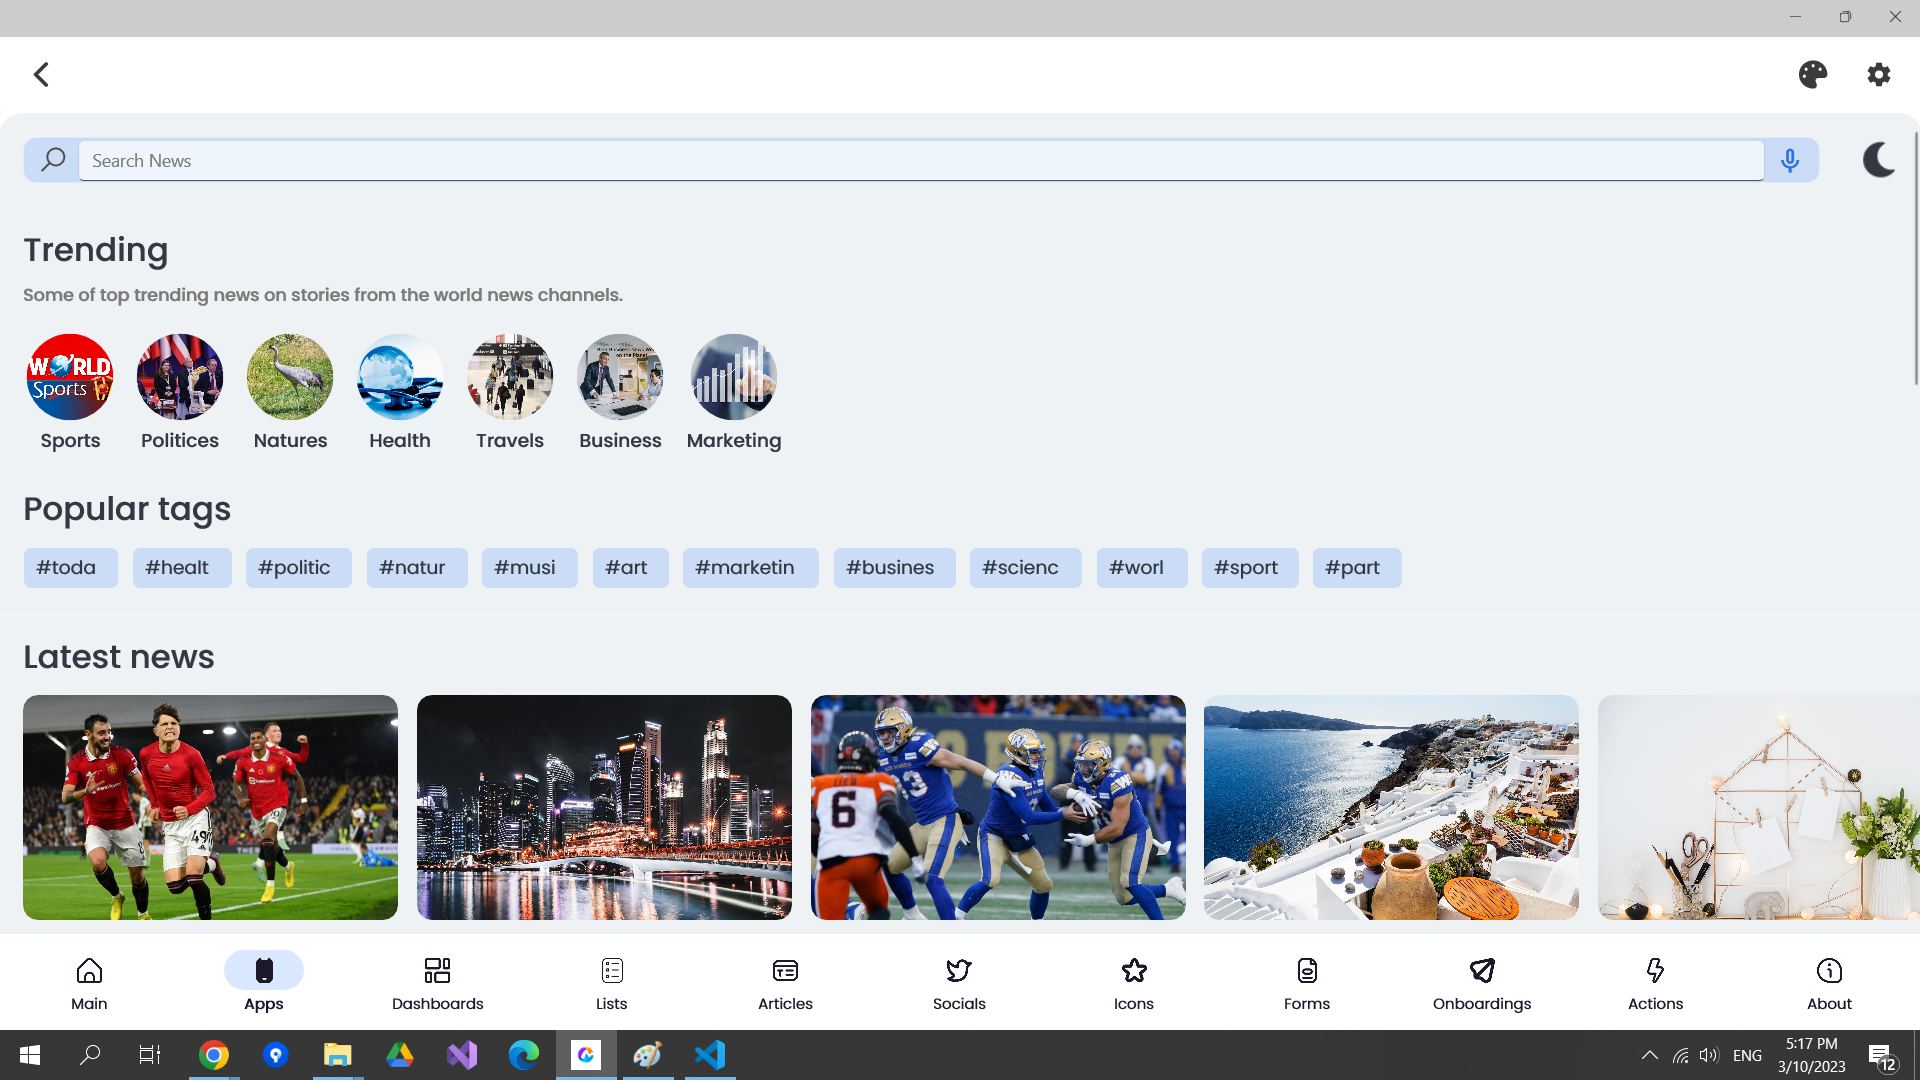Click the back arrow icon

pyautogui.click(x=41, y=75)
